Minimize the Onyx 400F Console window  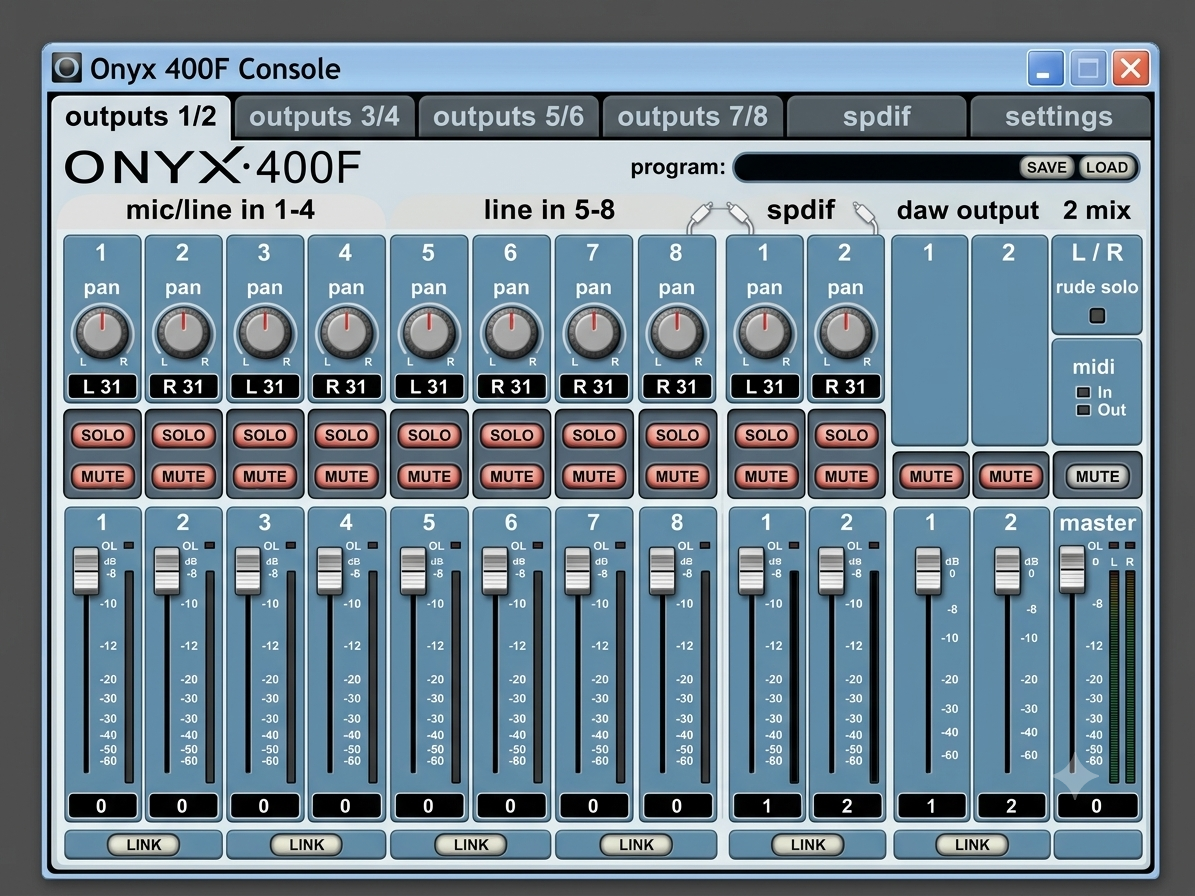(1046, 69)
